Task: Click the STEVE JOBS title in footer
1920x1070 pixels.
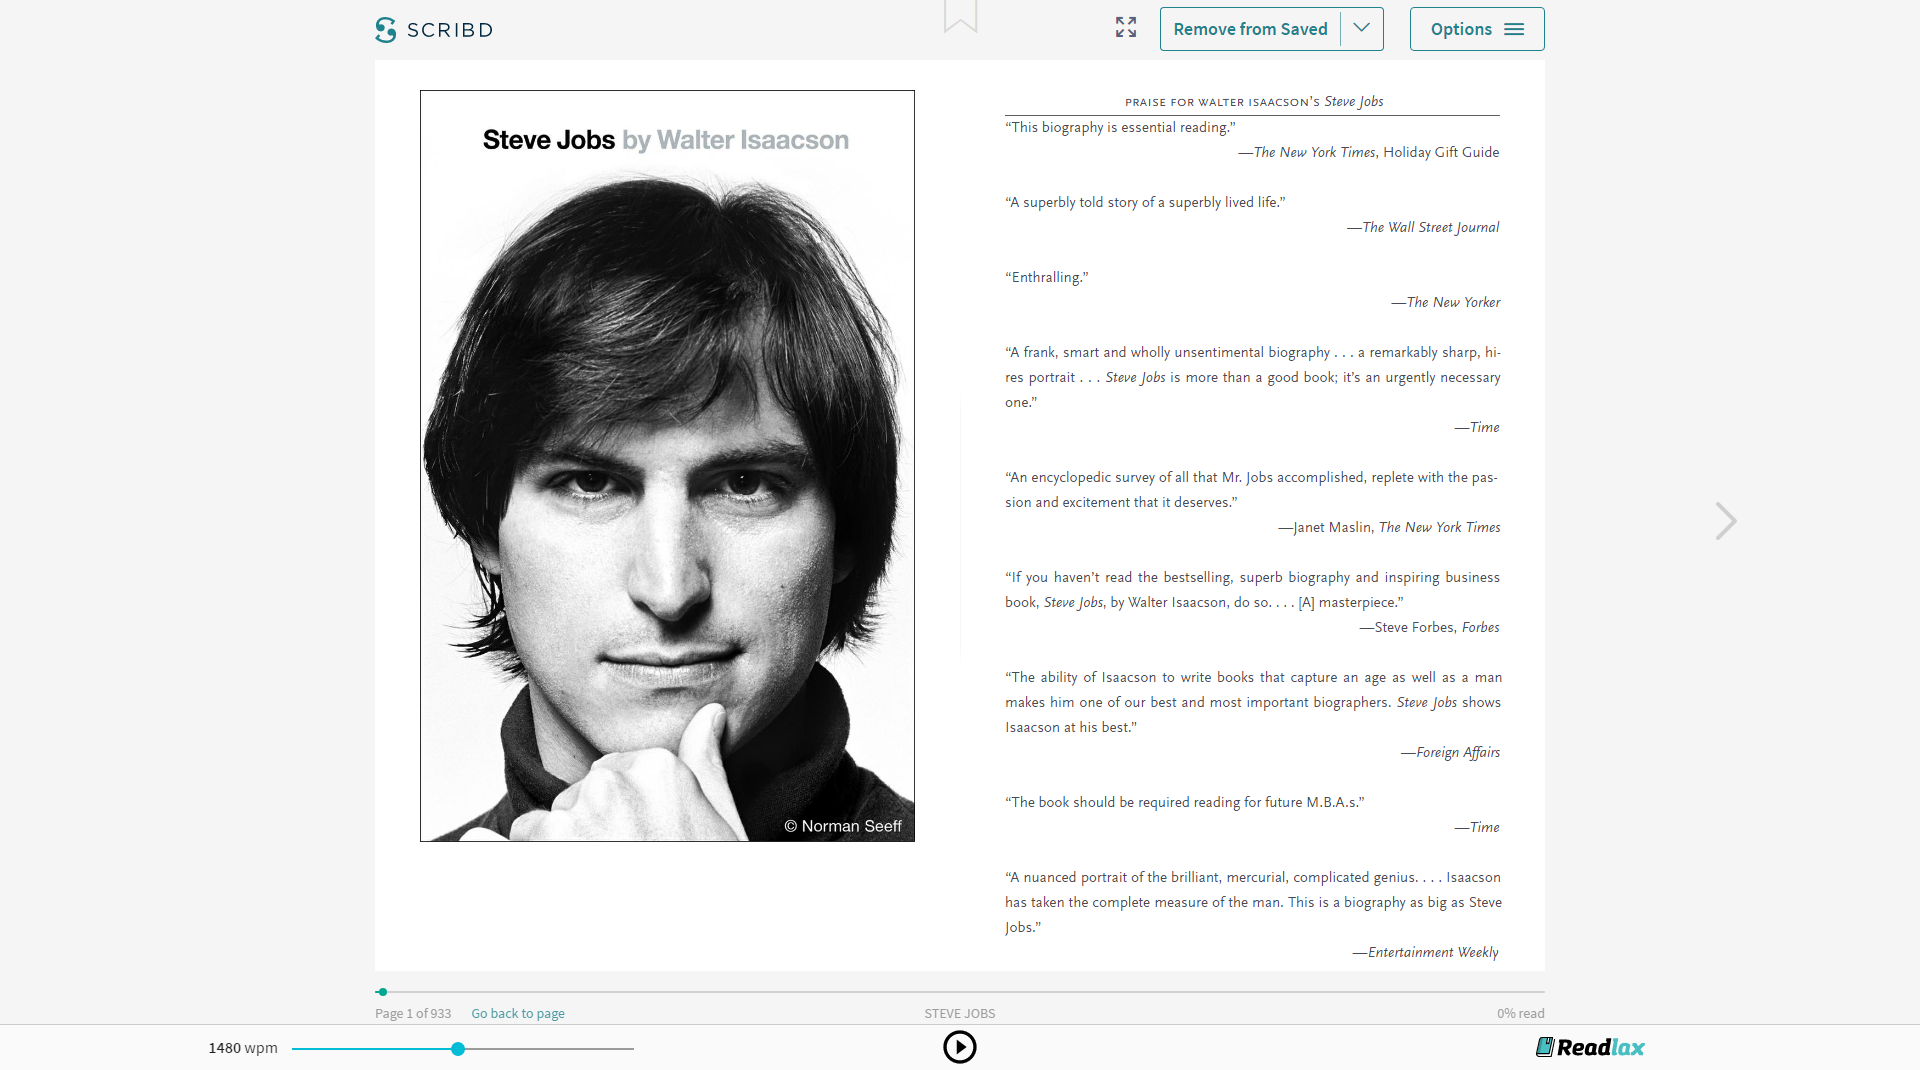Action: pos(958,1013)
